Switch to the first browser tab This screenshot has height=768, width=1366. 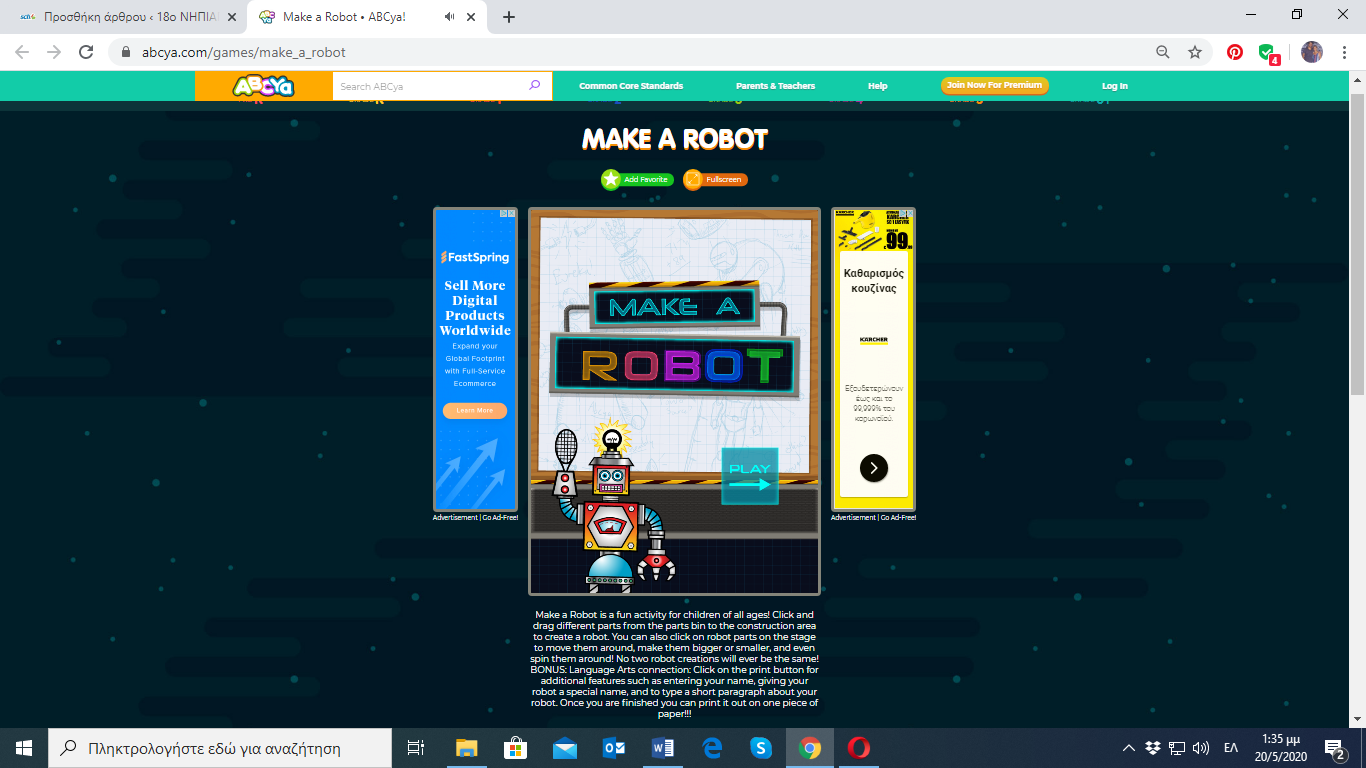(x=120, y=17)
